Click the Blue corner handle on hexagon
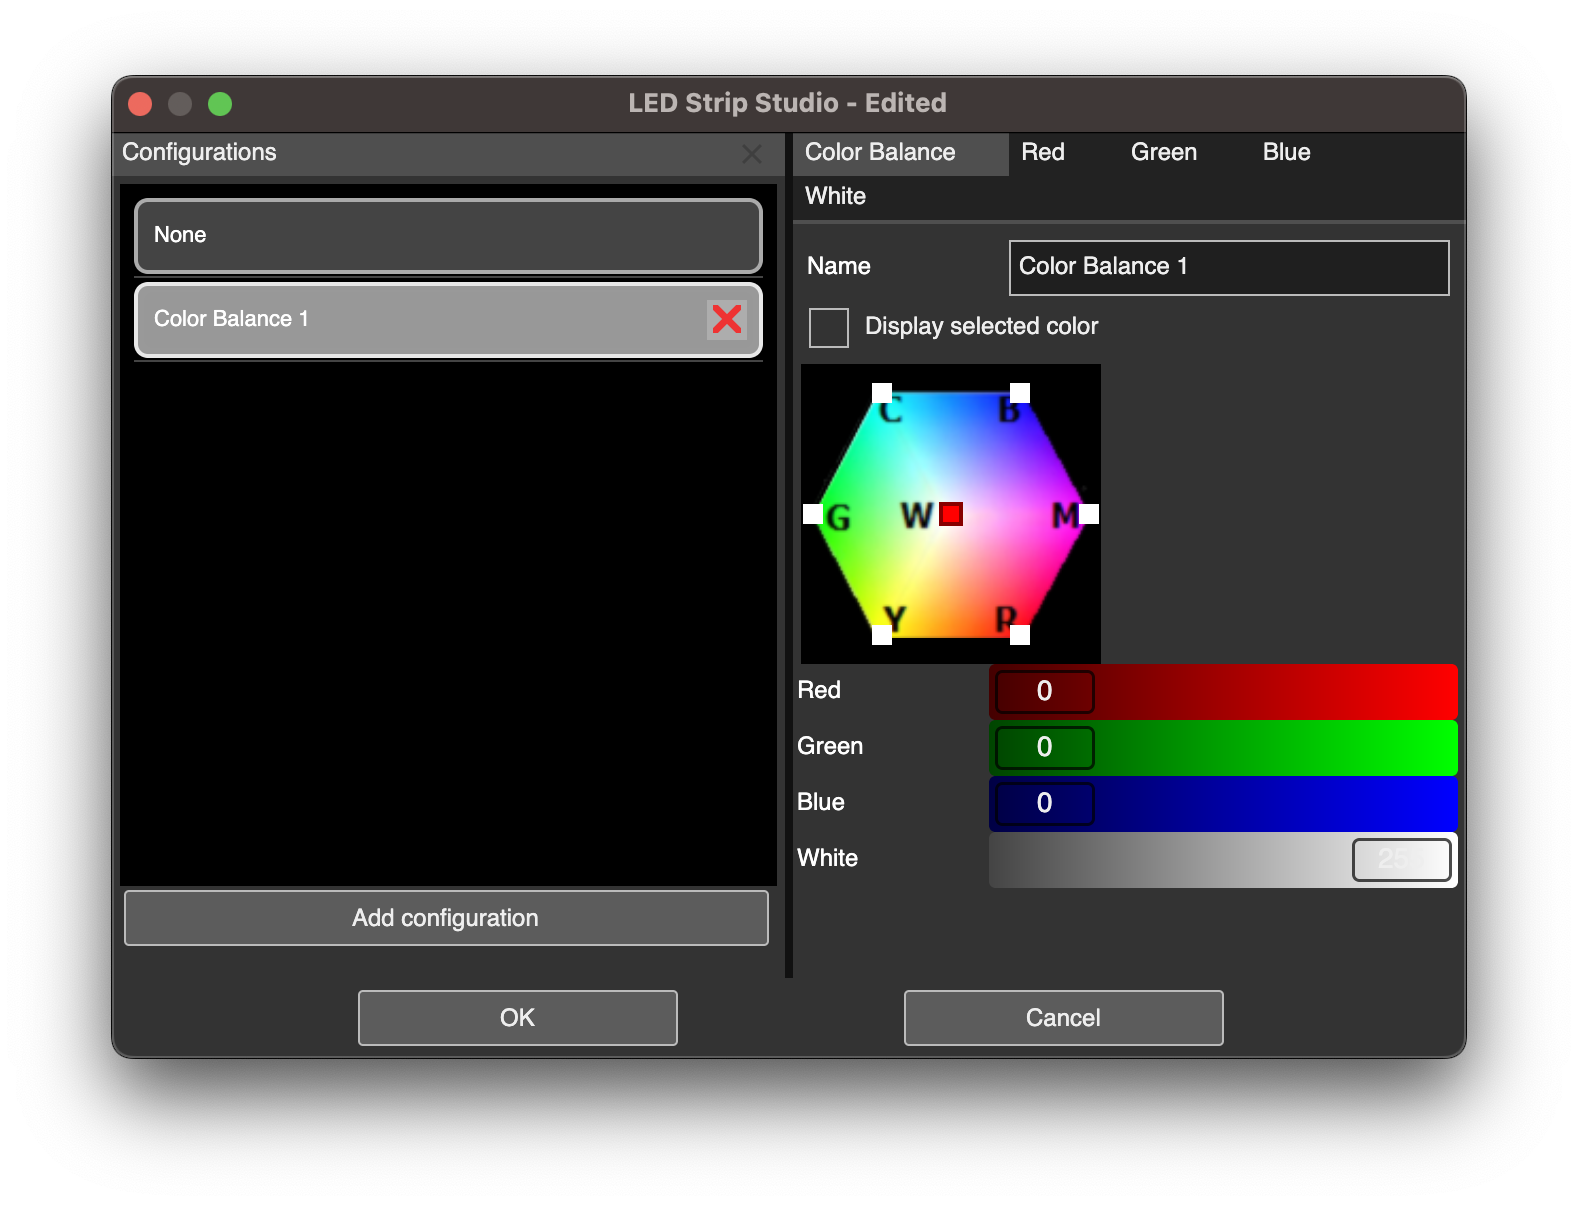The width and height of the screenshot is (1578, 1206). tap(1020, 393)
